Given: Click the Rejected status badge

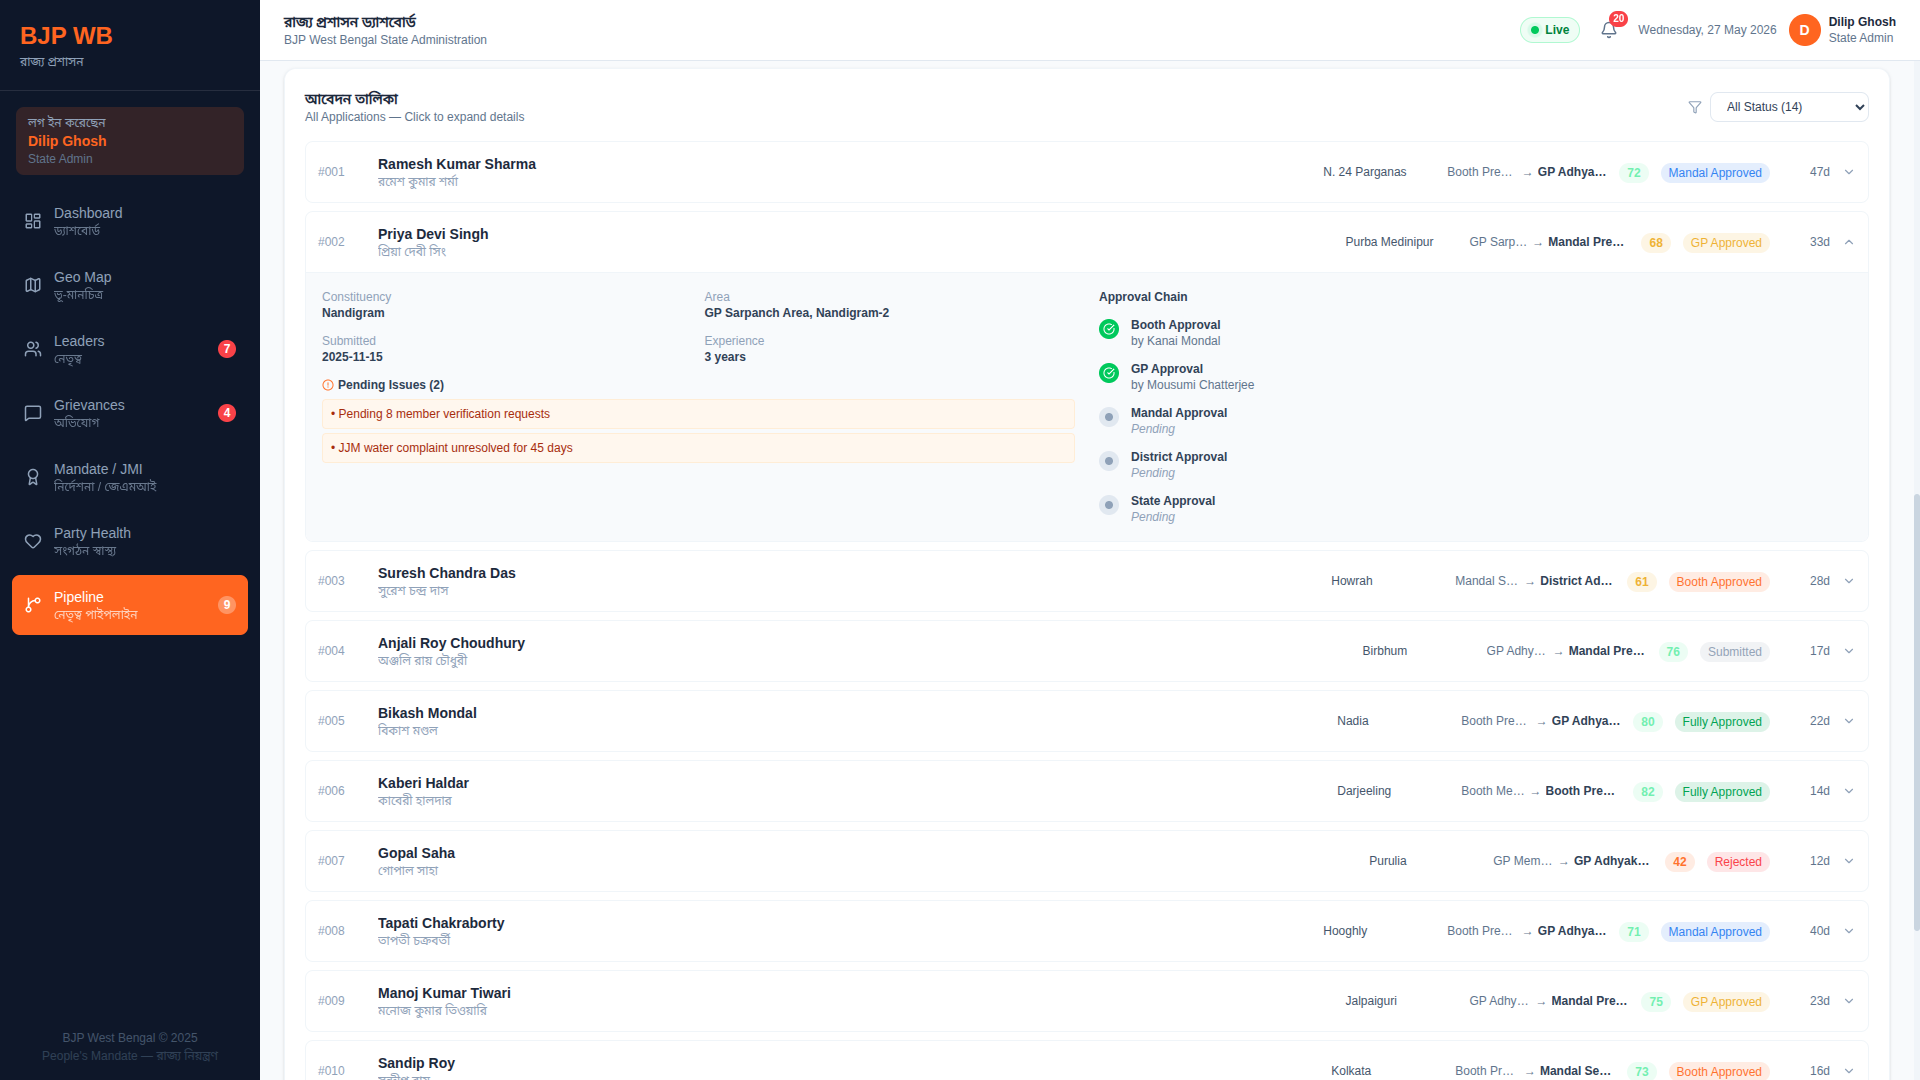Looking at the screenshot, I should 1738,862.
